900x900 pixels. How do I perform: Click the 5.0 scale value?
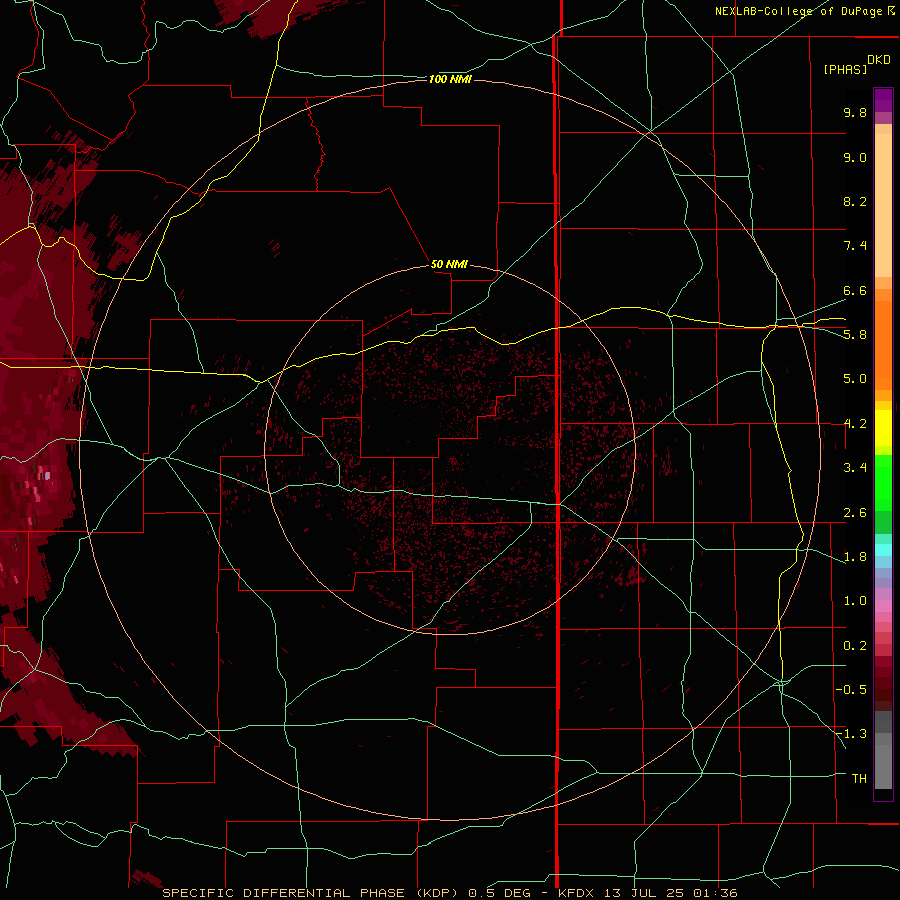click(855, 379)
